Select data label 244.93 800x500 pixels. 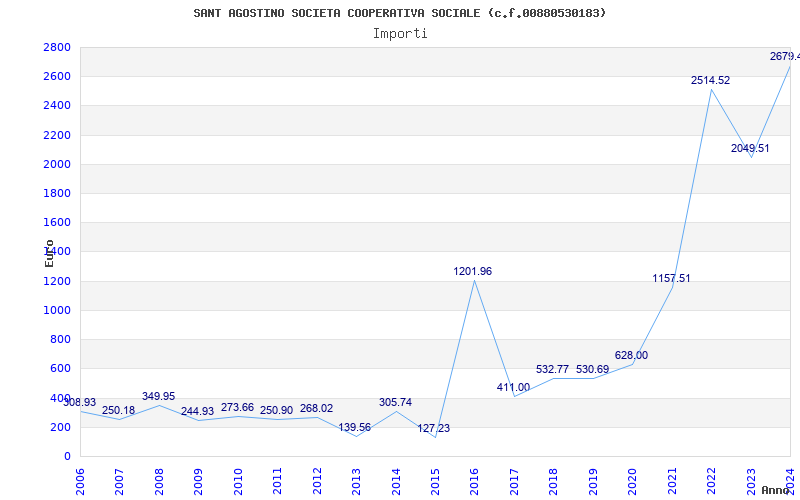(197, 411)
